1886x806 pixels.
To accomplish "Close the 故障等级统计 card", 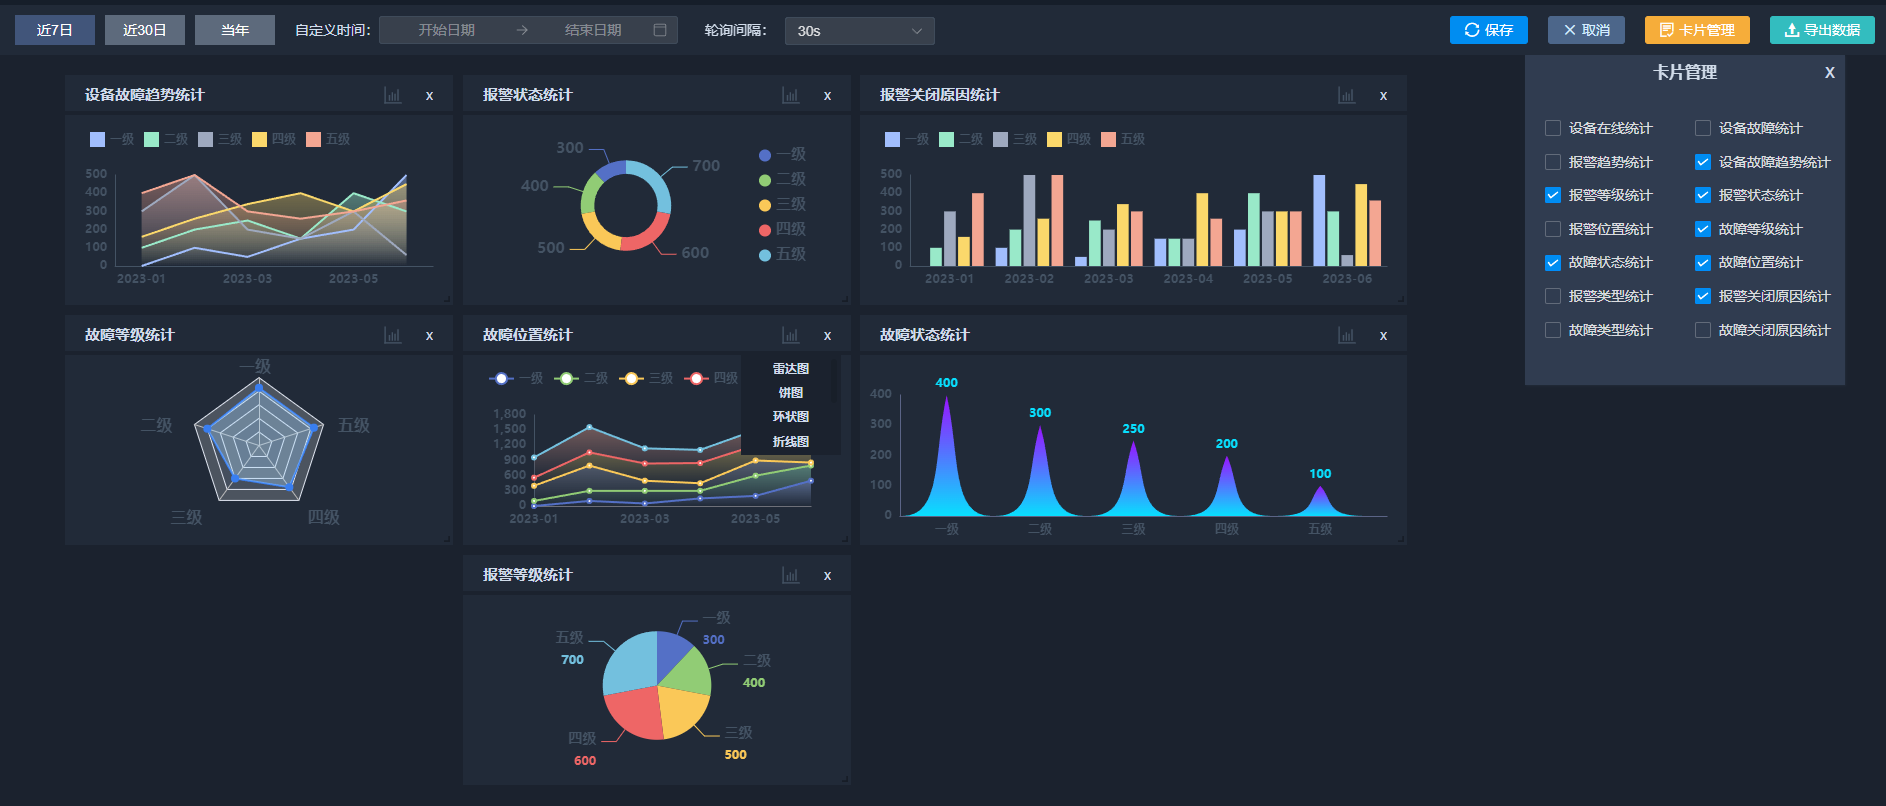I will pos(430,336).
